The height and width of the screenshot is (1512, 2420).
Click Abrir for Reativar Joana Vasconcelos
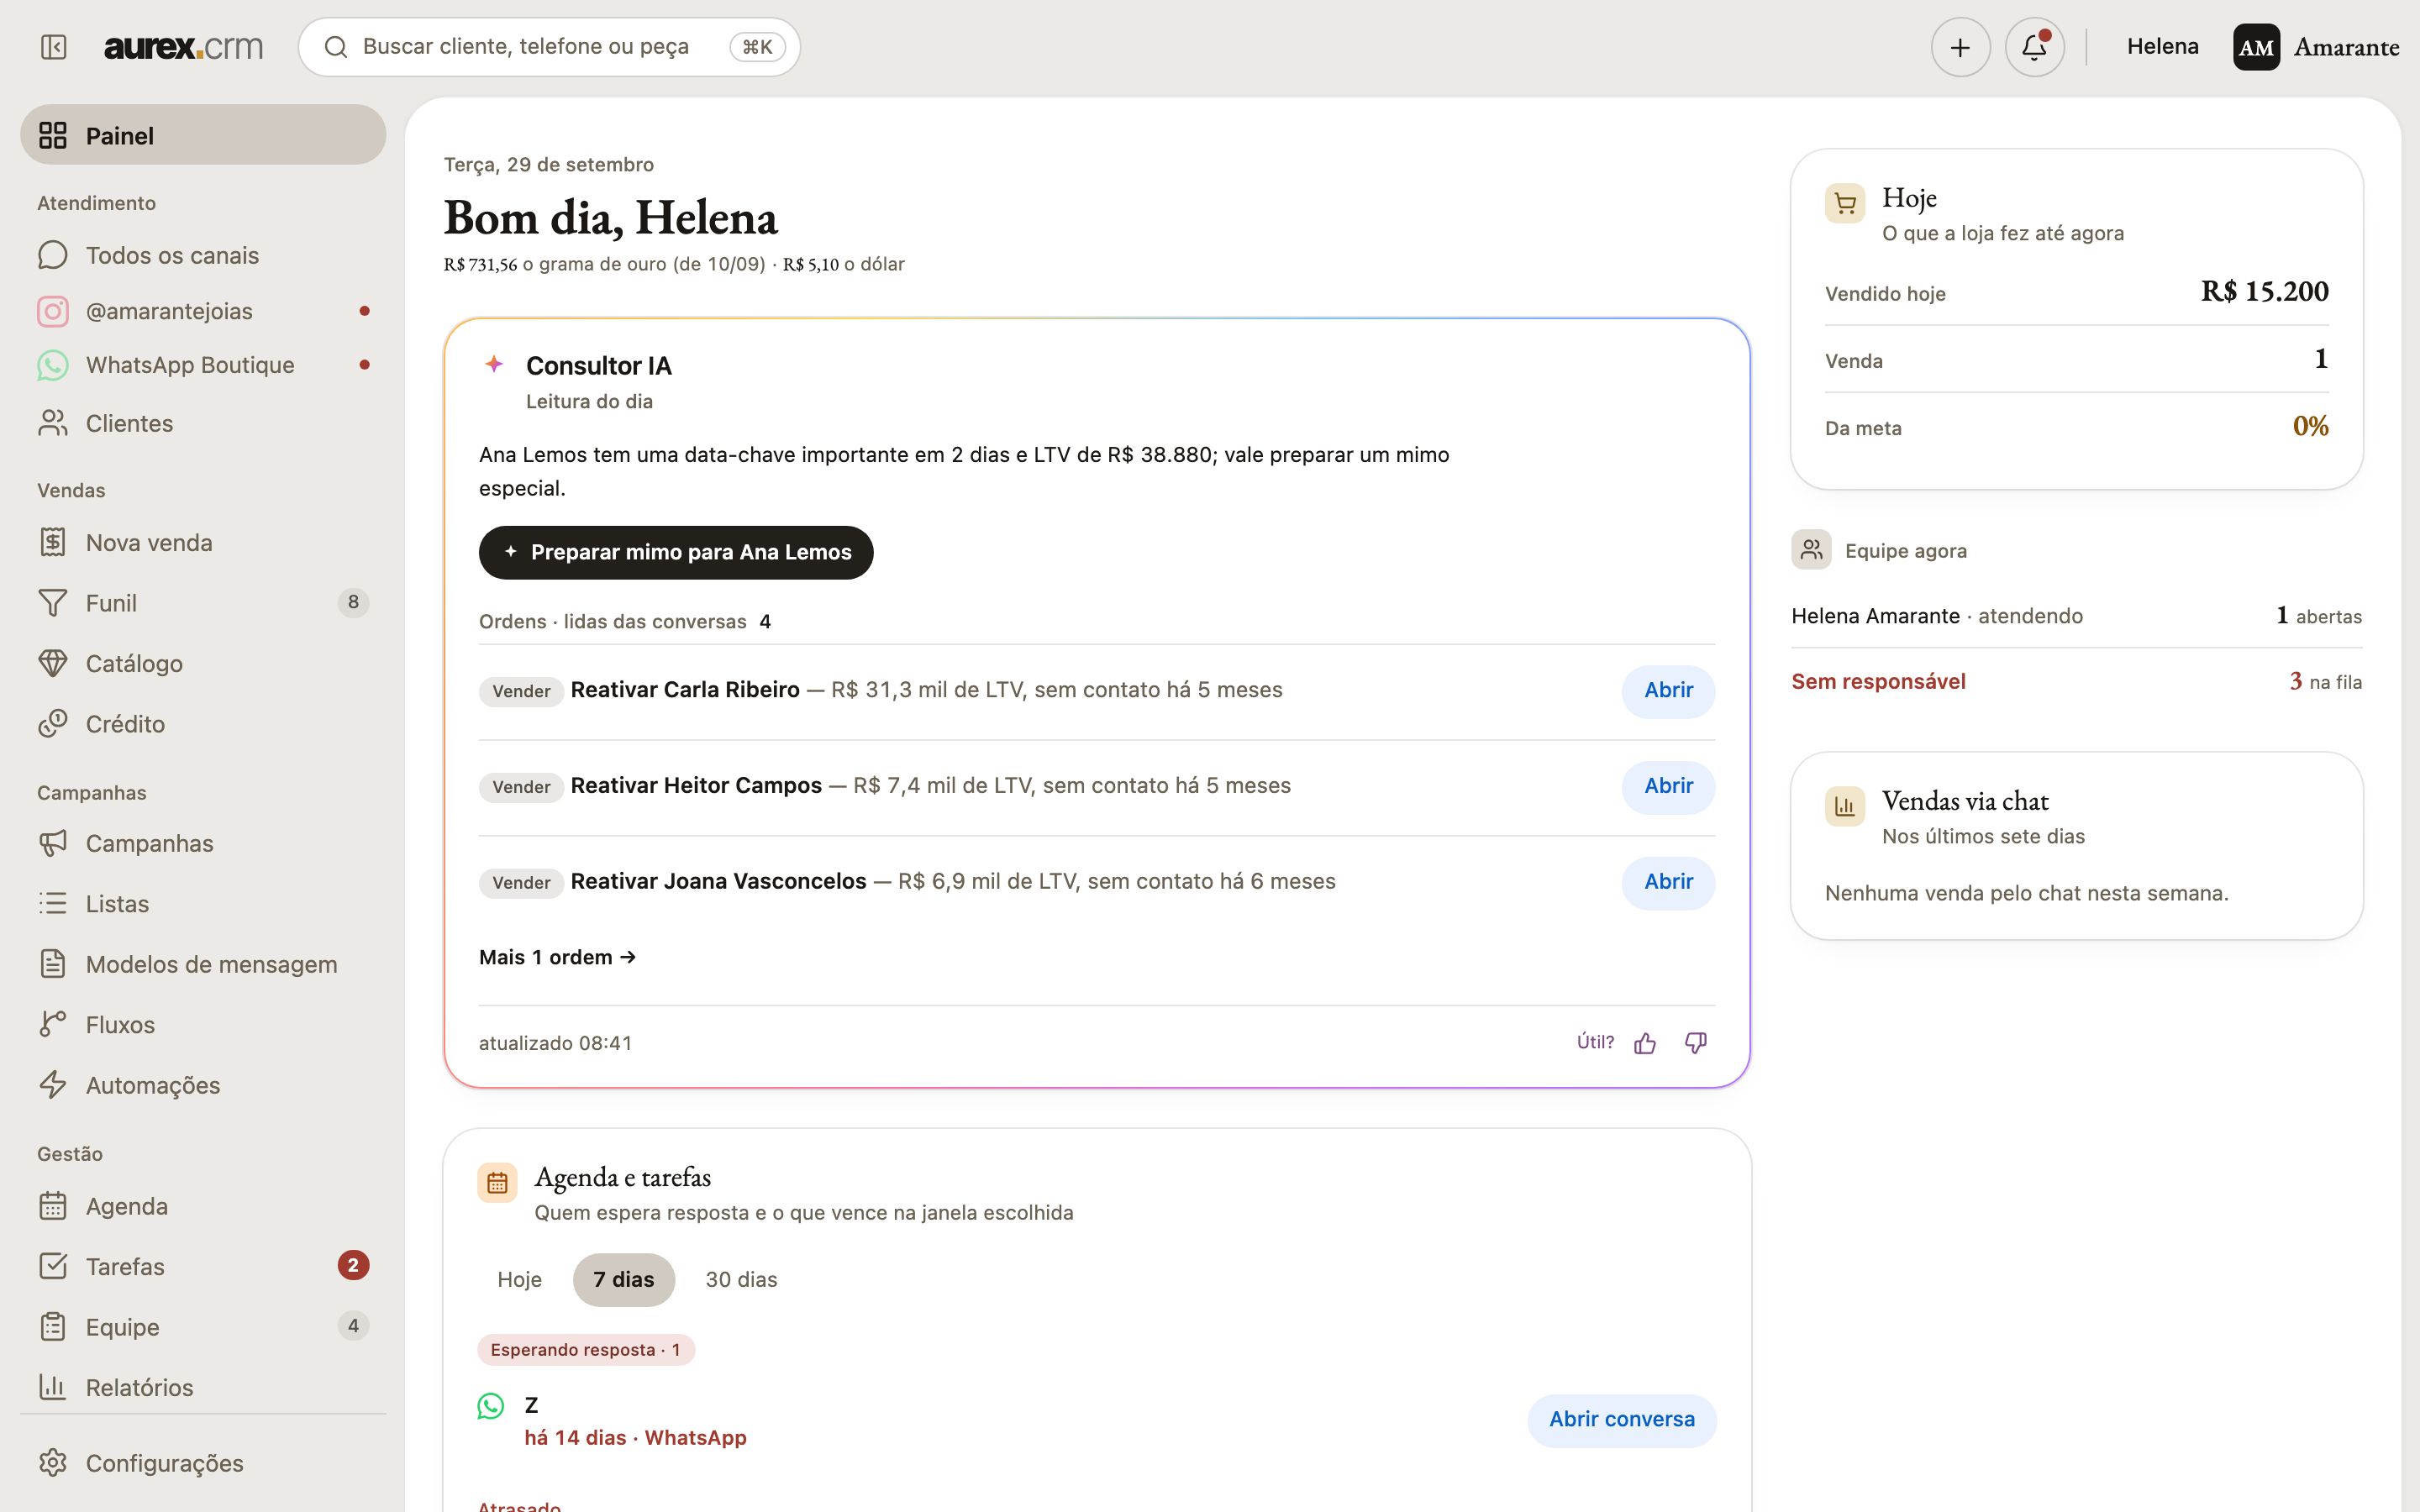point(1668,883)
